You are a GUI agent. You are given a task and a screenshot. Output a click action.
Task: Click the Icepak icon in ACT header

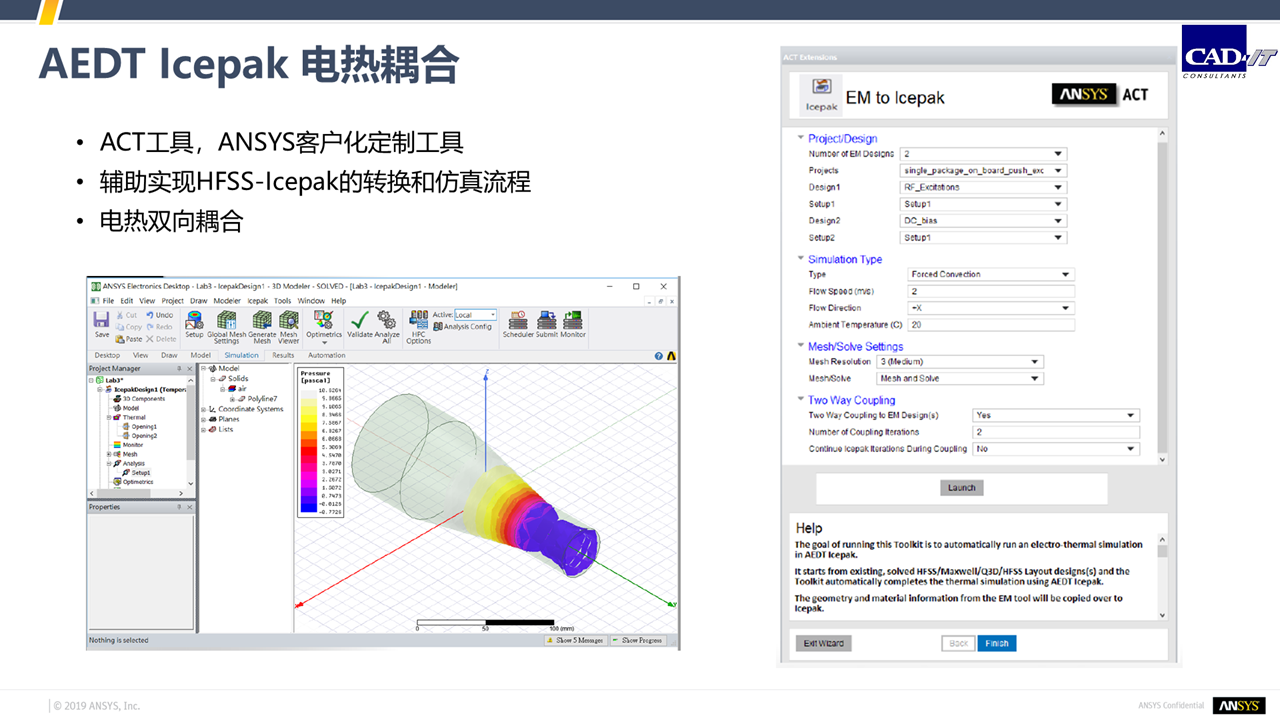(821, 93)
